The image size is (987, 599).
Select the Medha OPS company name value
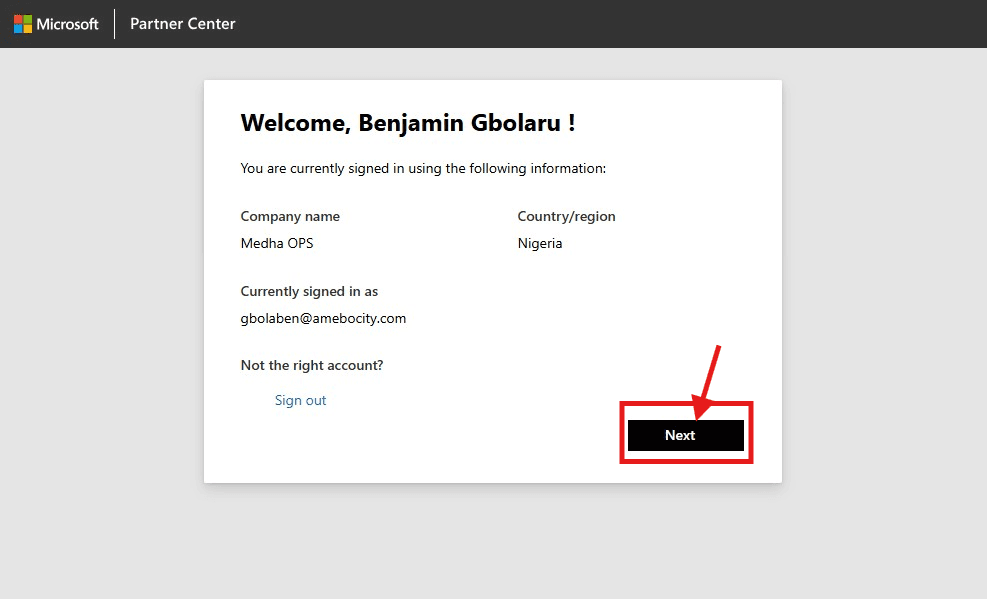click(277, 243)
